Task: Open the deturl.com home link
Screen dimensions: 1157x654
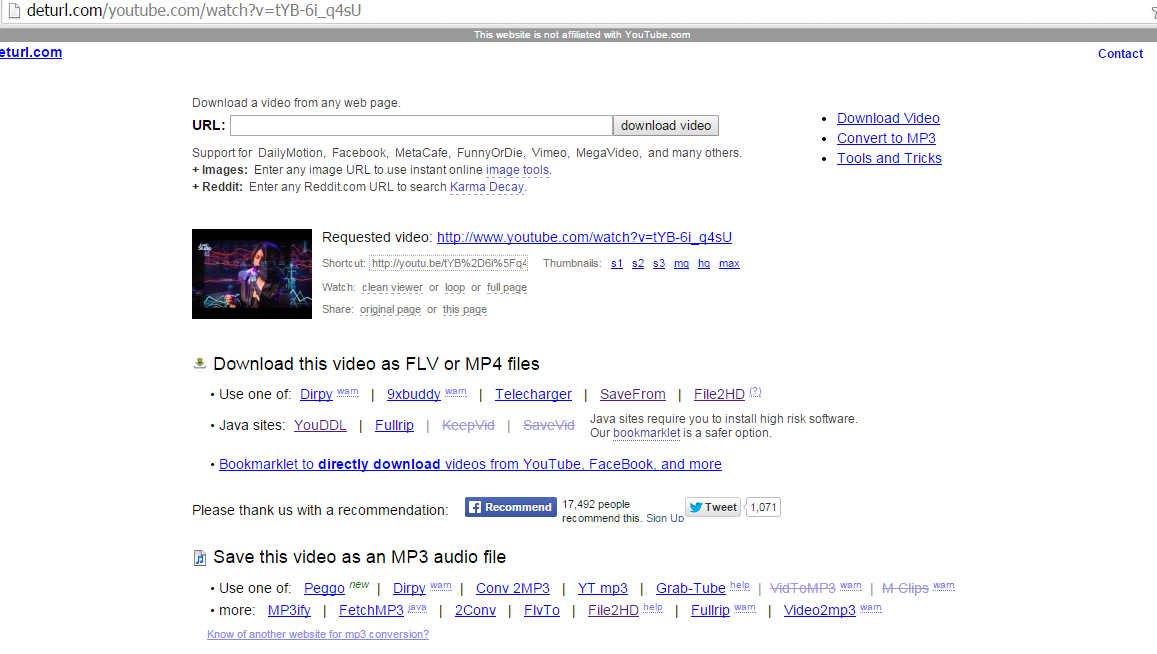Action: (x=31, y=52)
